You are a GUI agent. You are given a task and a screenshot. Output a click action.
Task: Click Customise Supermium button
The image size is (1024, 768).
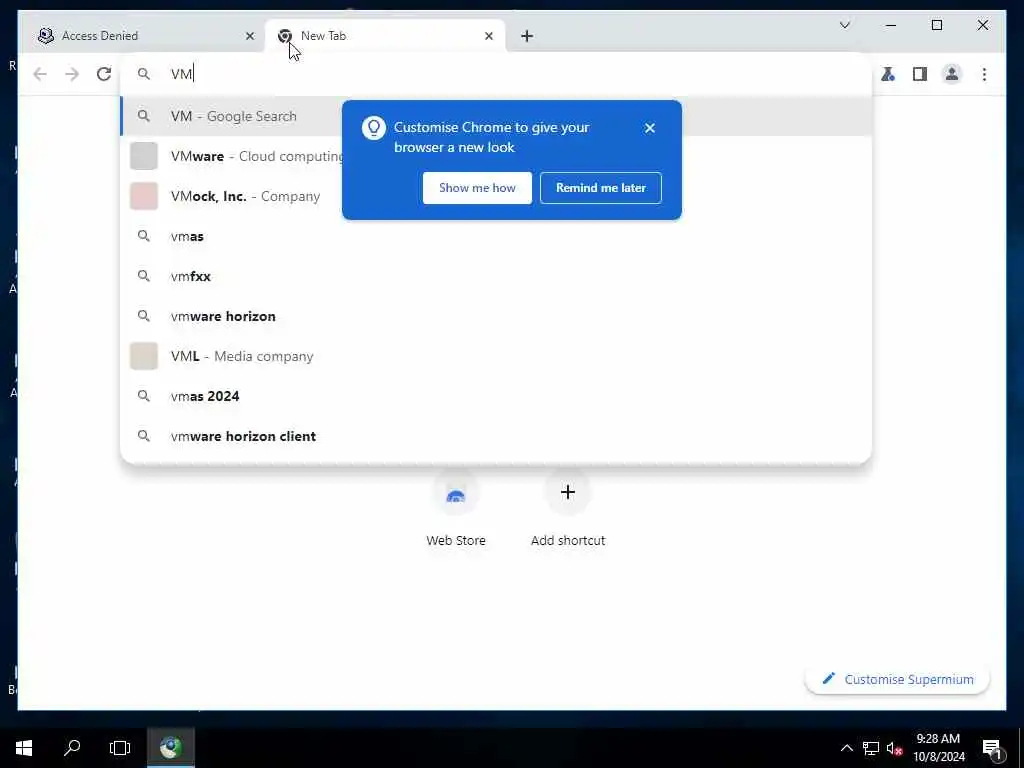tap(897, 679)
